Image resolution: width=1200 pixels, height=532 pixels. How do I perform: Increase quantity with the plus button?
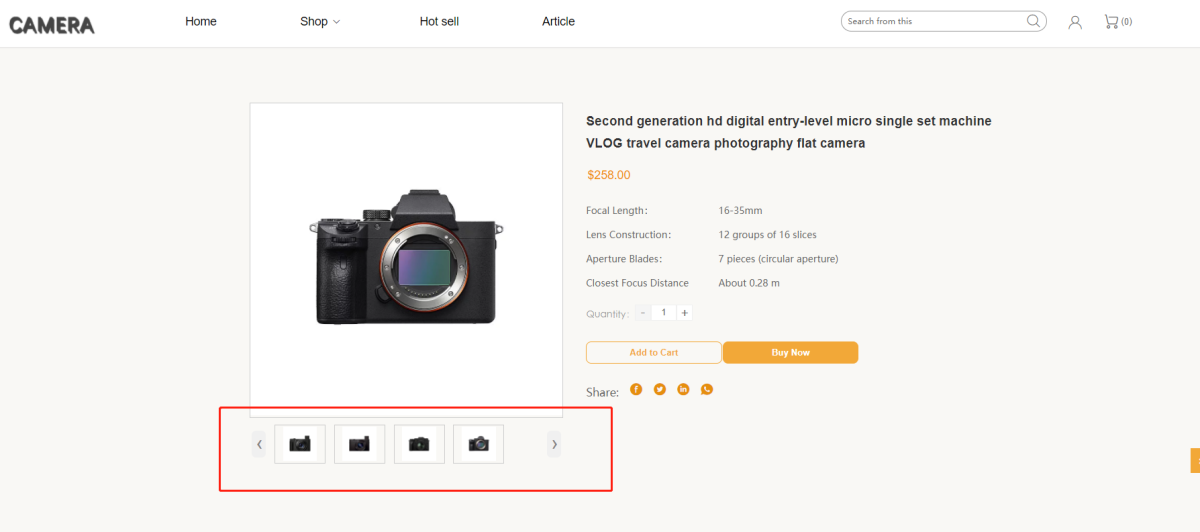tap(684, 313)
